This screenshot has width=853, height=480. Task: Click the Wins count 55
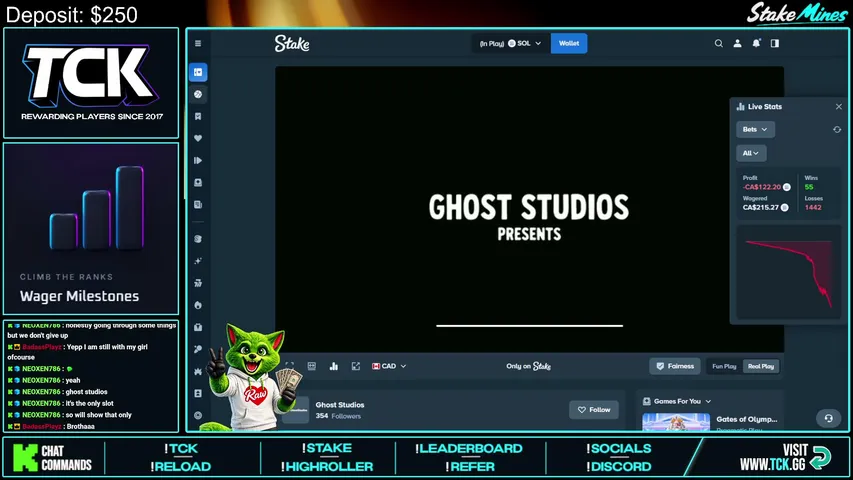tap(809, 187)
